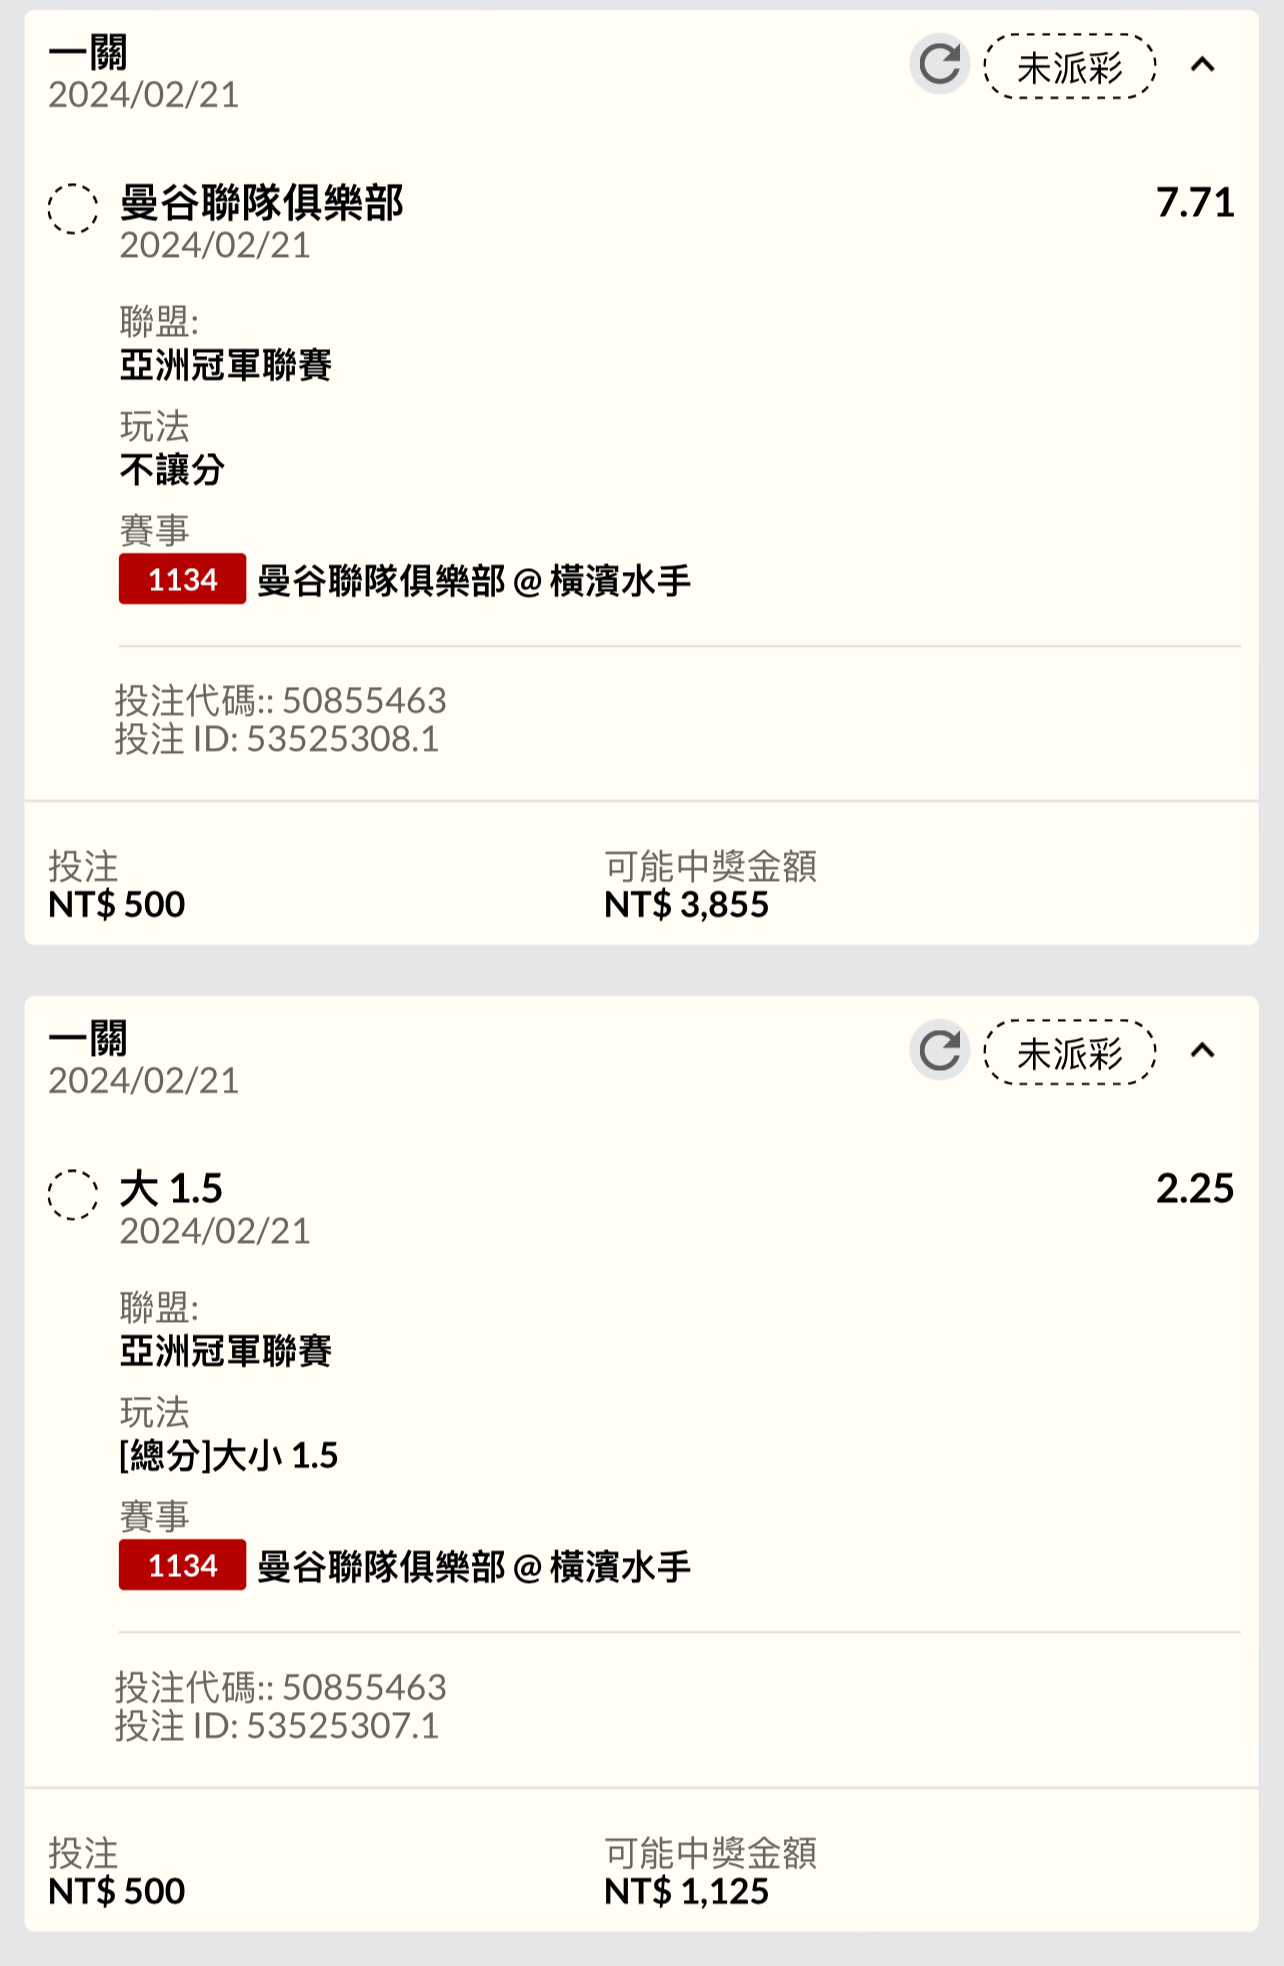Click the 7.71 odds value

(1195, 203)
